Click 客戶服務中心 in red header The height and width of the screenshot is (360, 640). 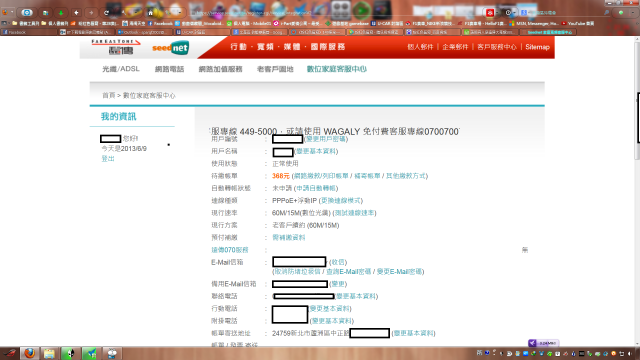(x=497, y=47)
